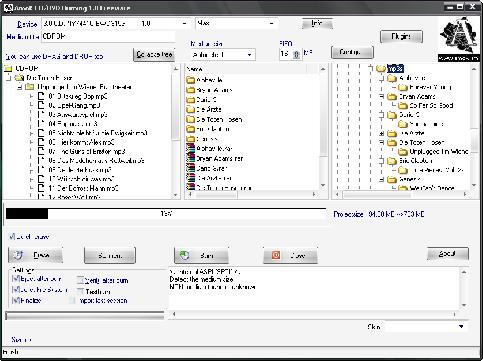Click the Die Ärzte folder icon in the middle list
The height and width of the screenshot is (361, 483).
(x=191, y=109)
